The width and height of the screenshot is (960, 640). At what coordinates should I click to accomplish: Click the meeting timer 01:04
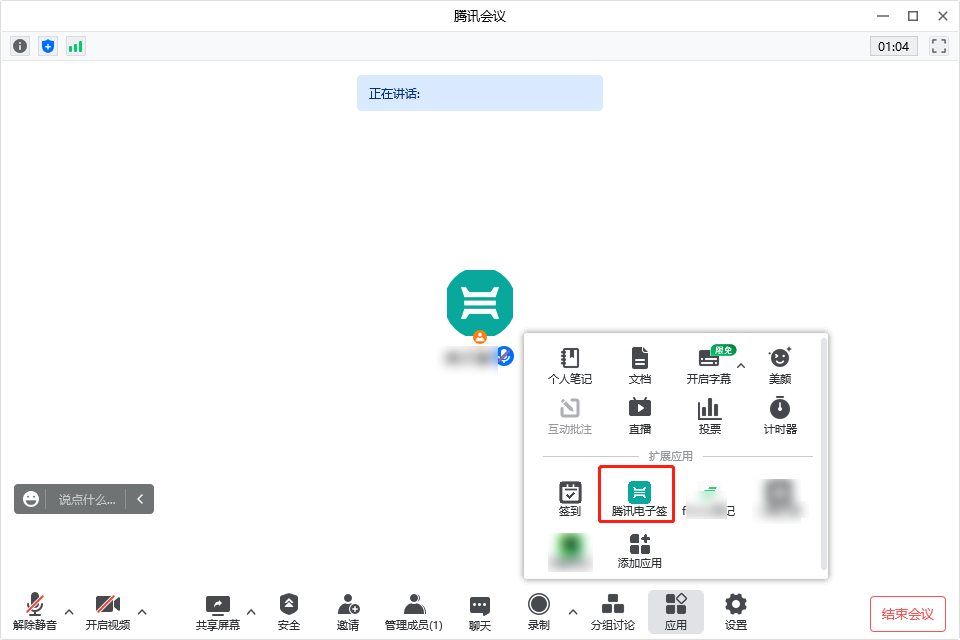coord(893,47)
